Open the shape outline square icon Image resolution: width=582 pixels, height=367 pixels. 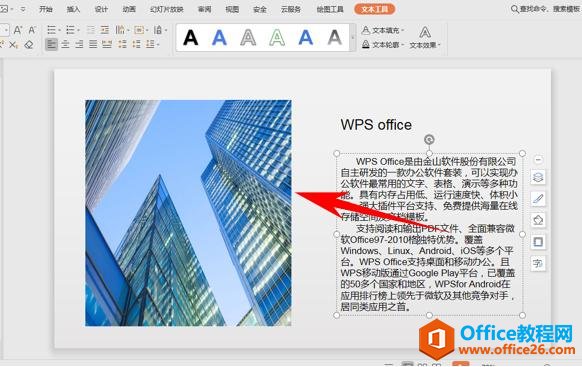click(x=538, y=242)
